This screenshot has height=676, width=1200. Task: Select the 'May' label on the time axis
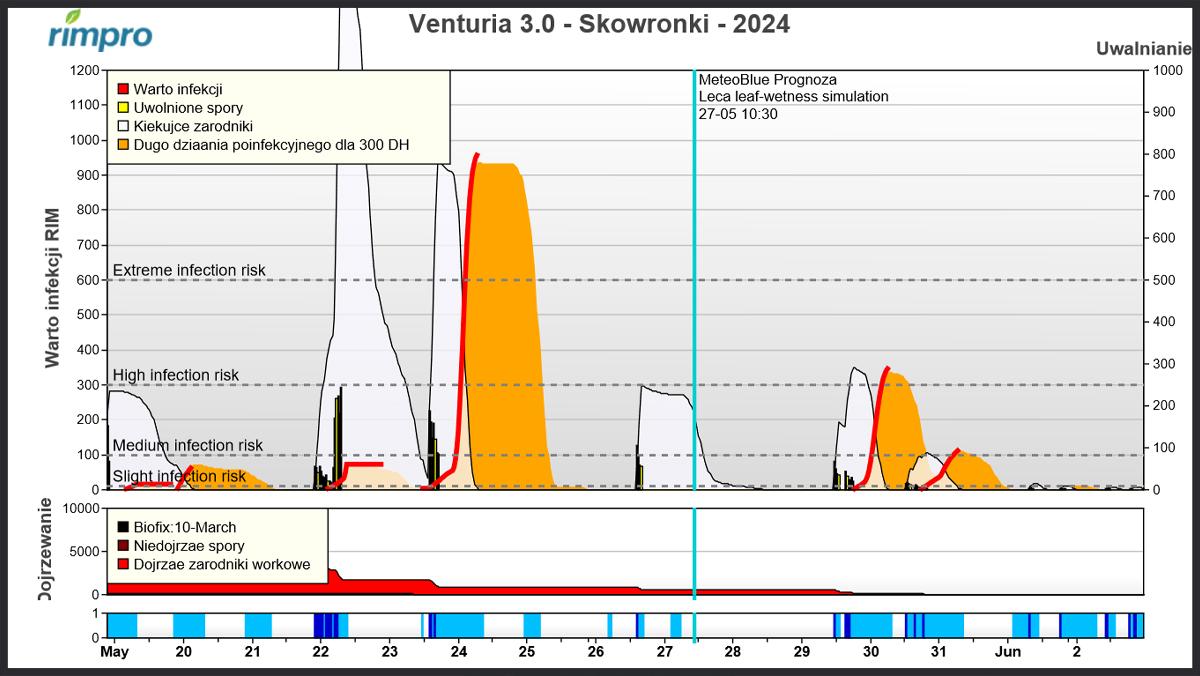[x=115, y=652]
